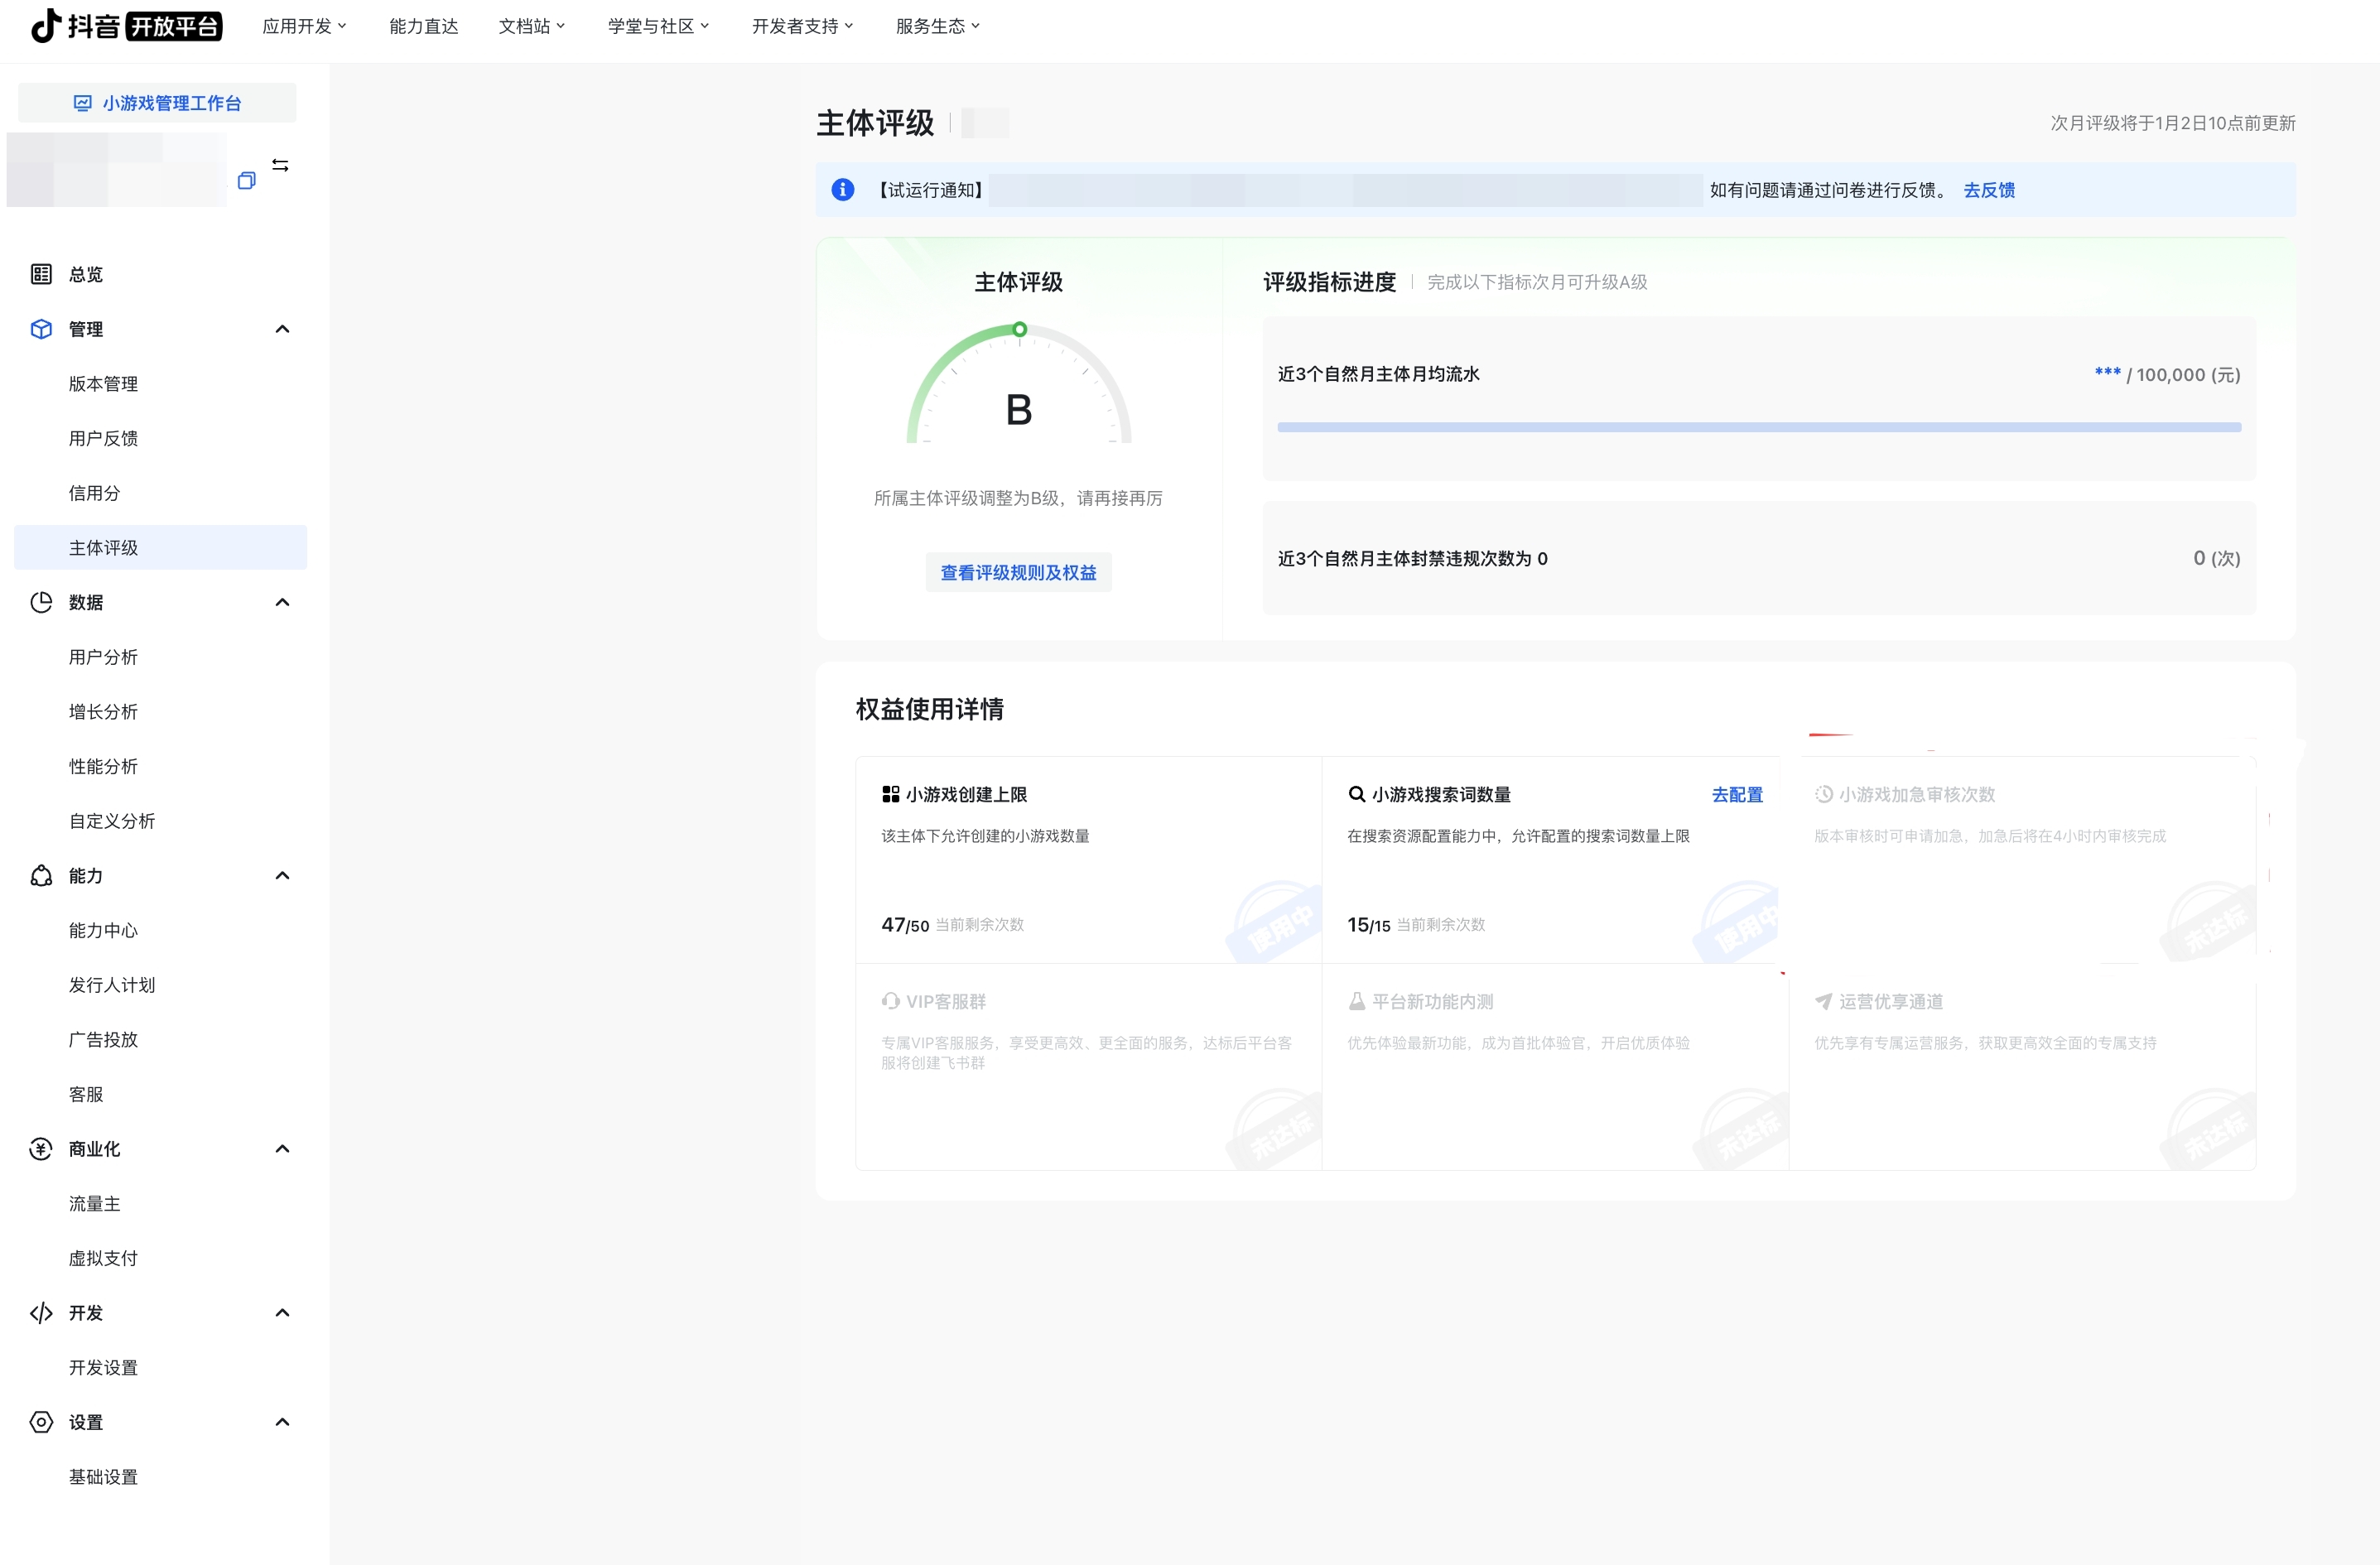Image resolution: width=2380 pixels, height=1565 pixels.
Task: Open 信用分 page from sidebar
Action: [x=94, y=493]
